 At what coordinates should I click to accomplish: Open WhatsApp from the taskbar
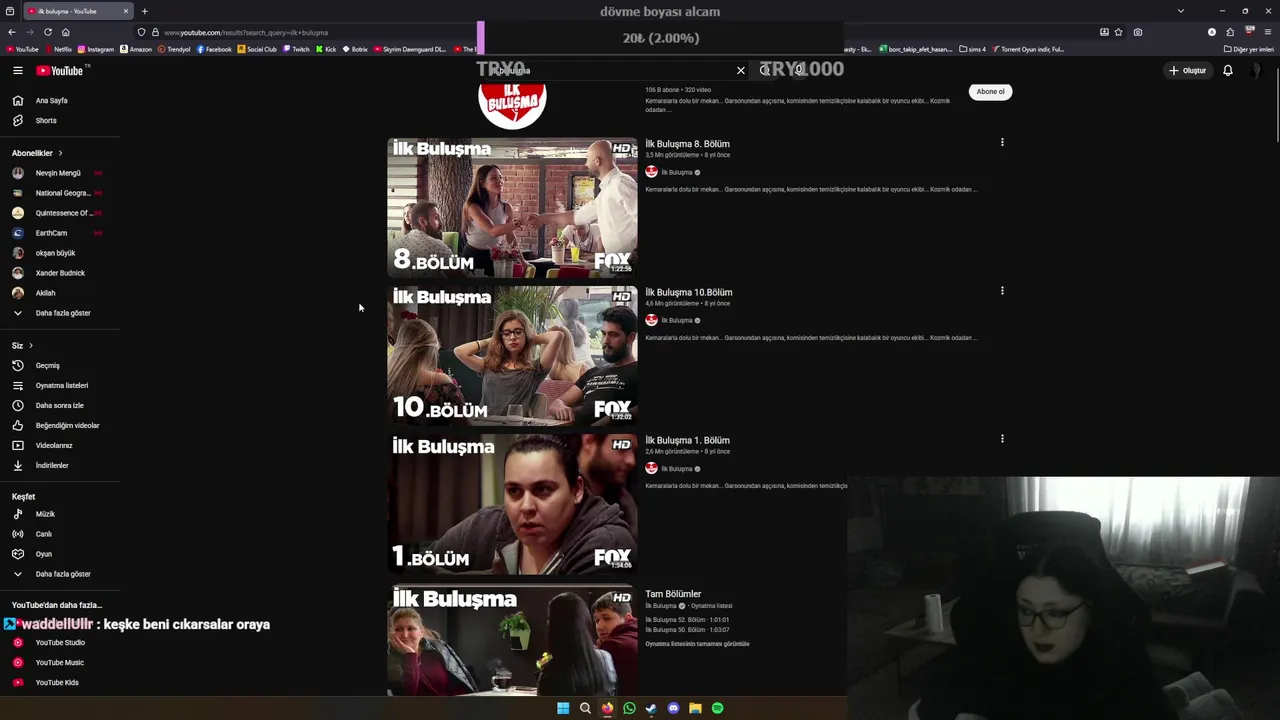tap(629, 708)
